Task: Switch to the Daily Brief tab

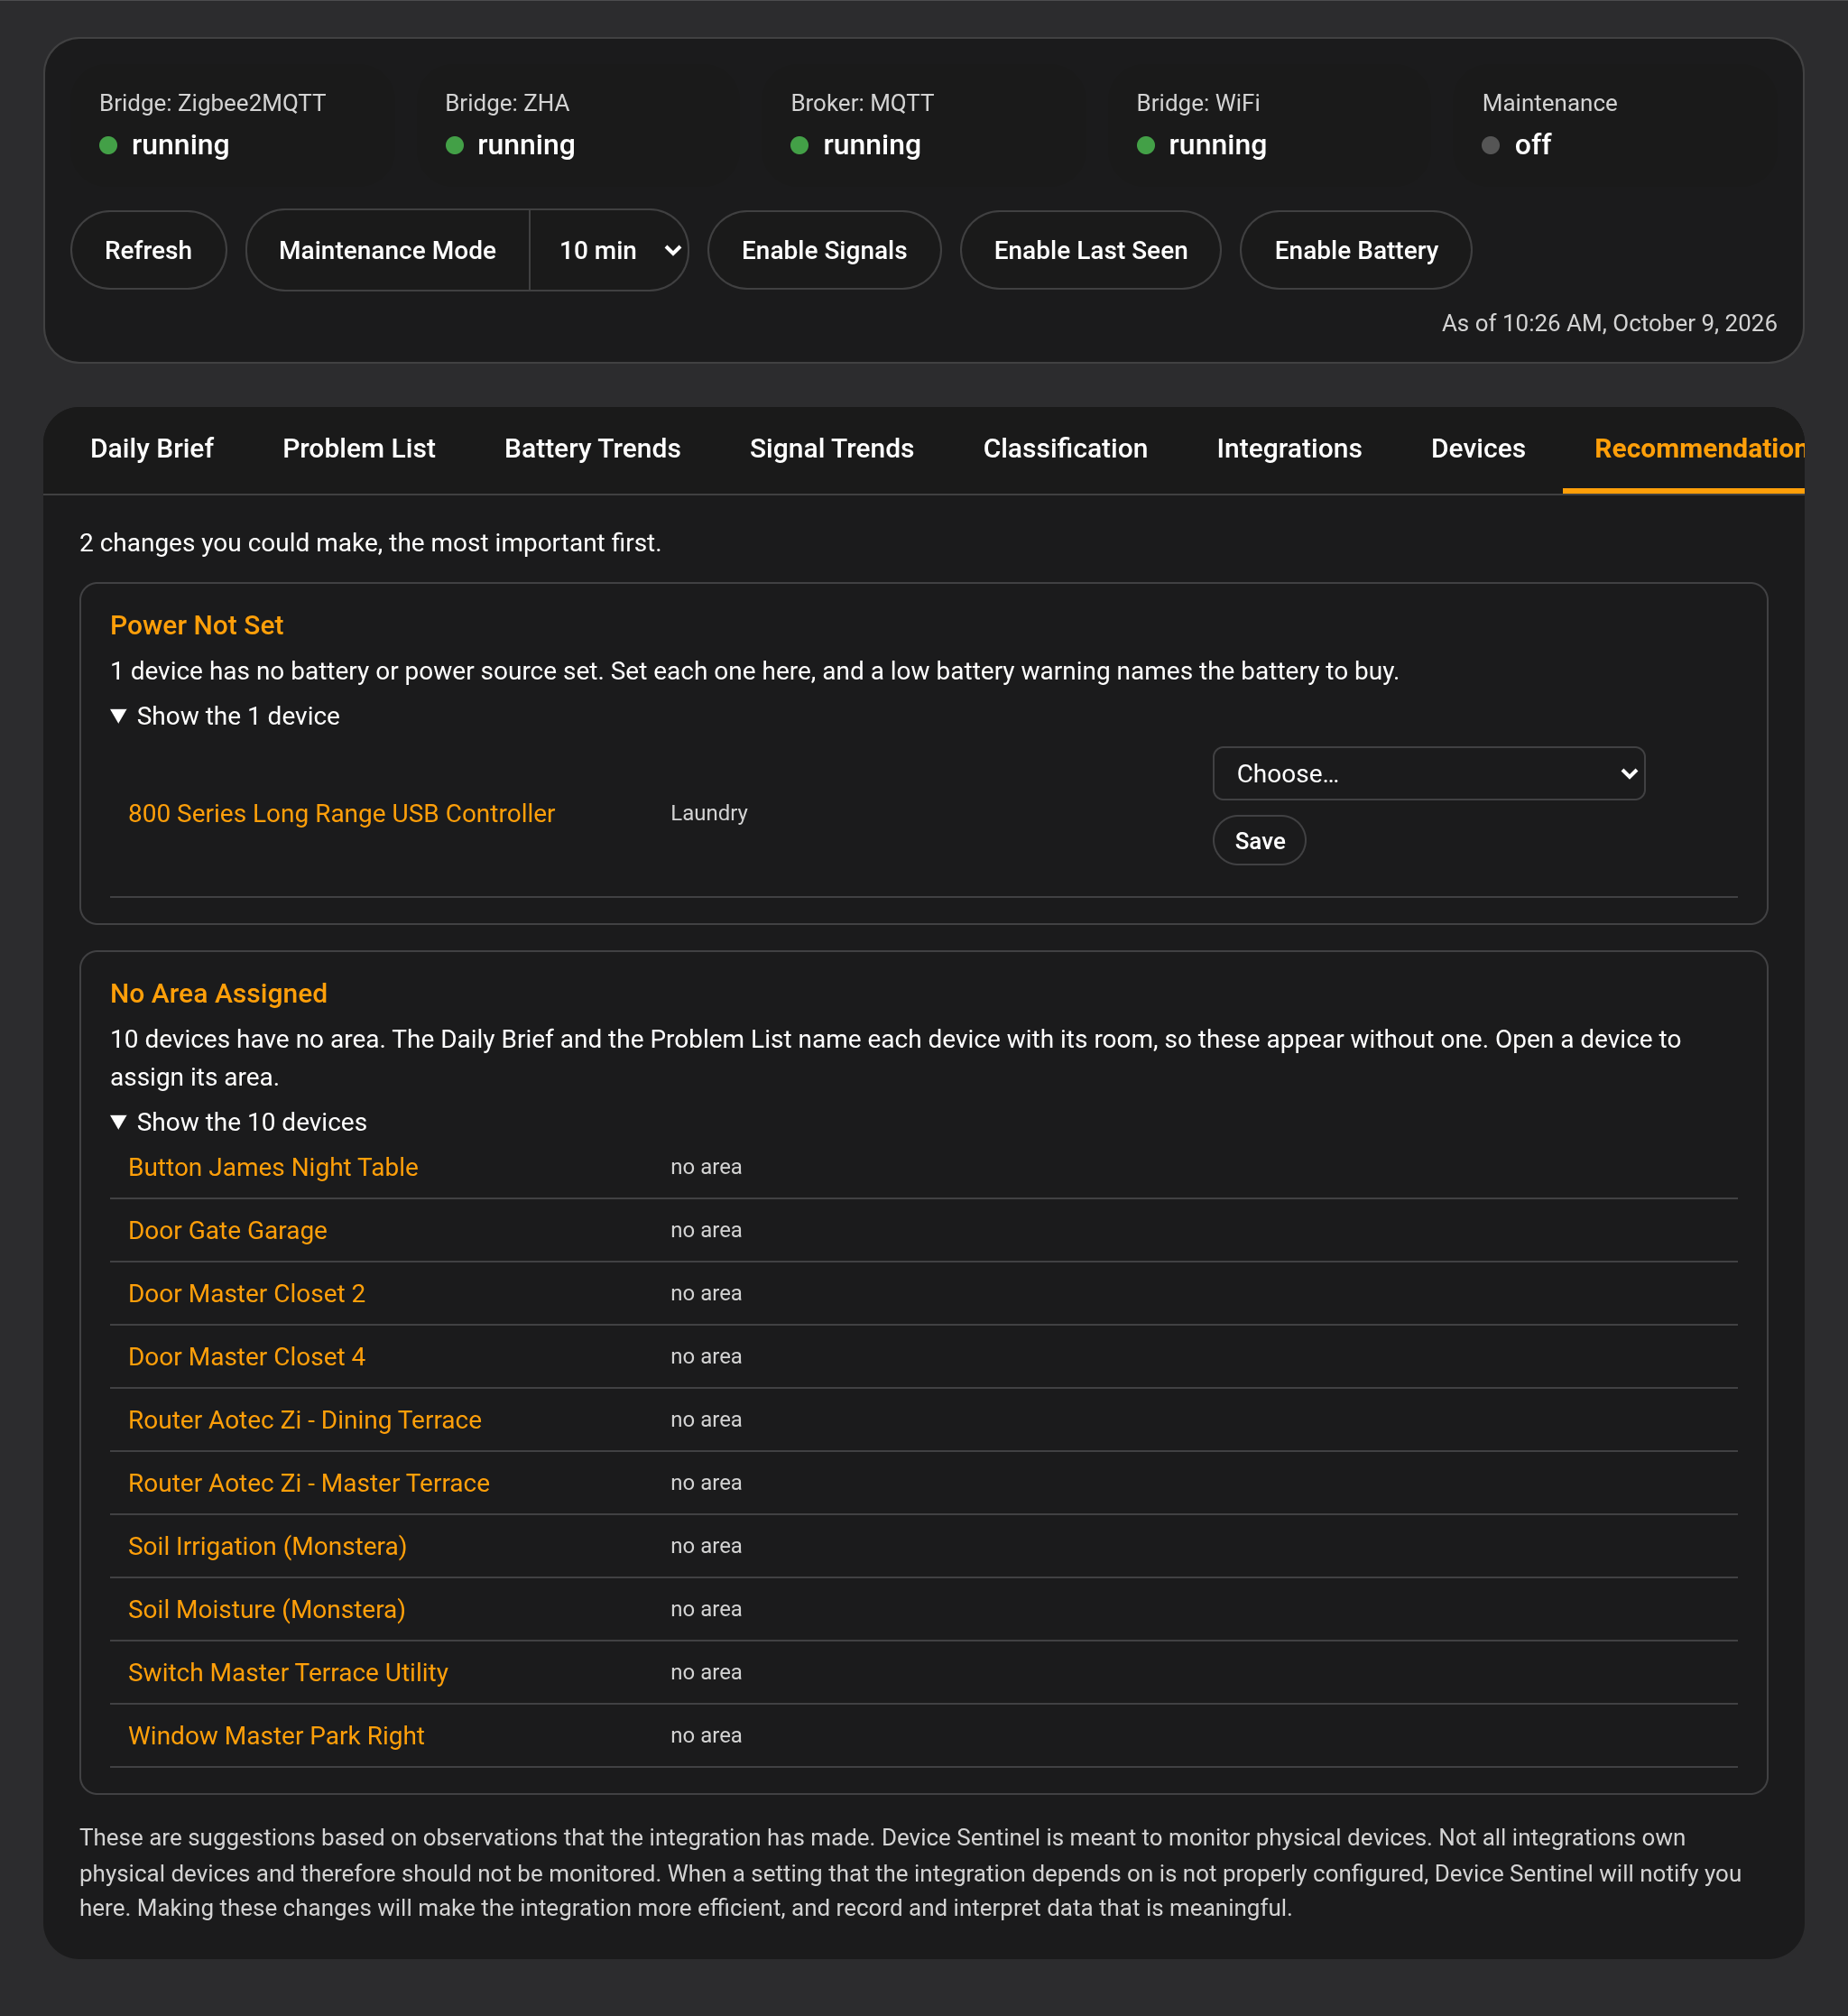Action: [x=152, y=448]
